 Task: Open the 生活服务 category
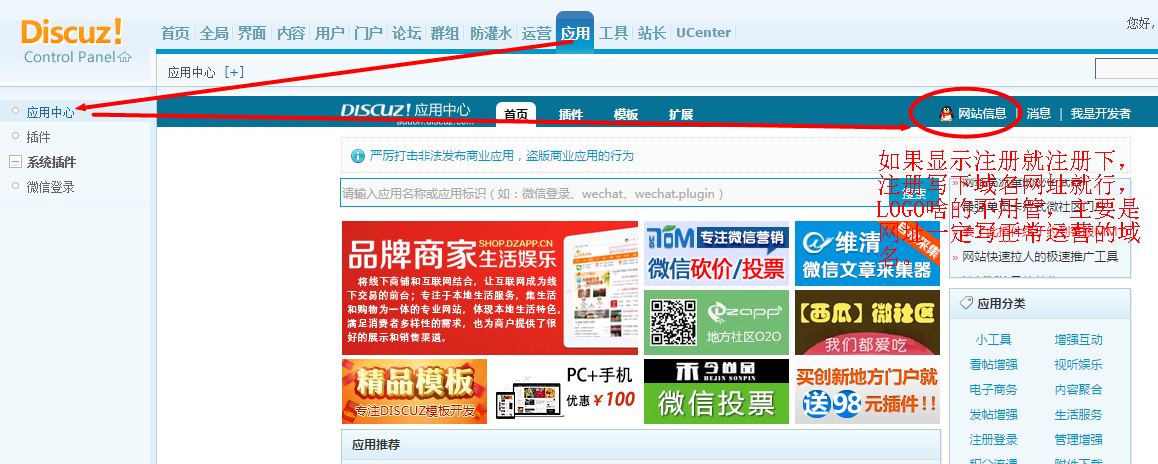click(x=1078, y=414)
